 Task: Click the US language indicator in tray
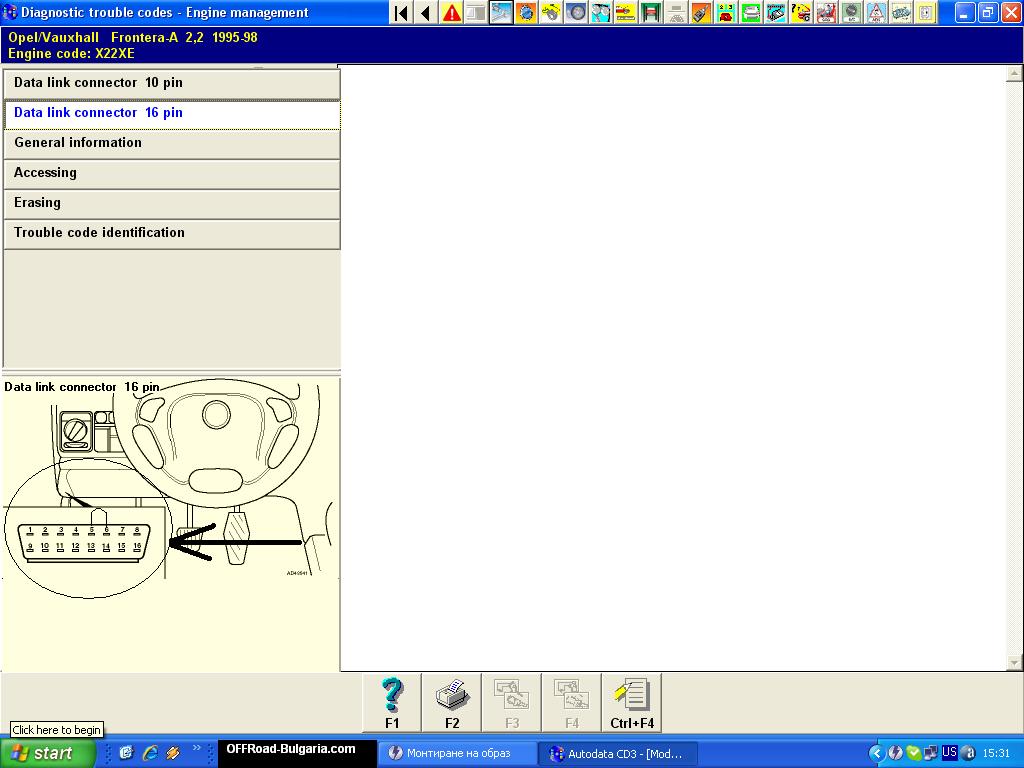(949, 752)
